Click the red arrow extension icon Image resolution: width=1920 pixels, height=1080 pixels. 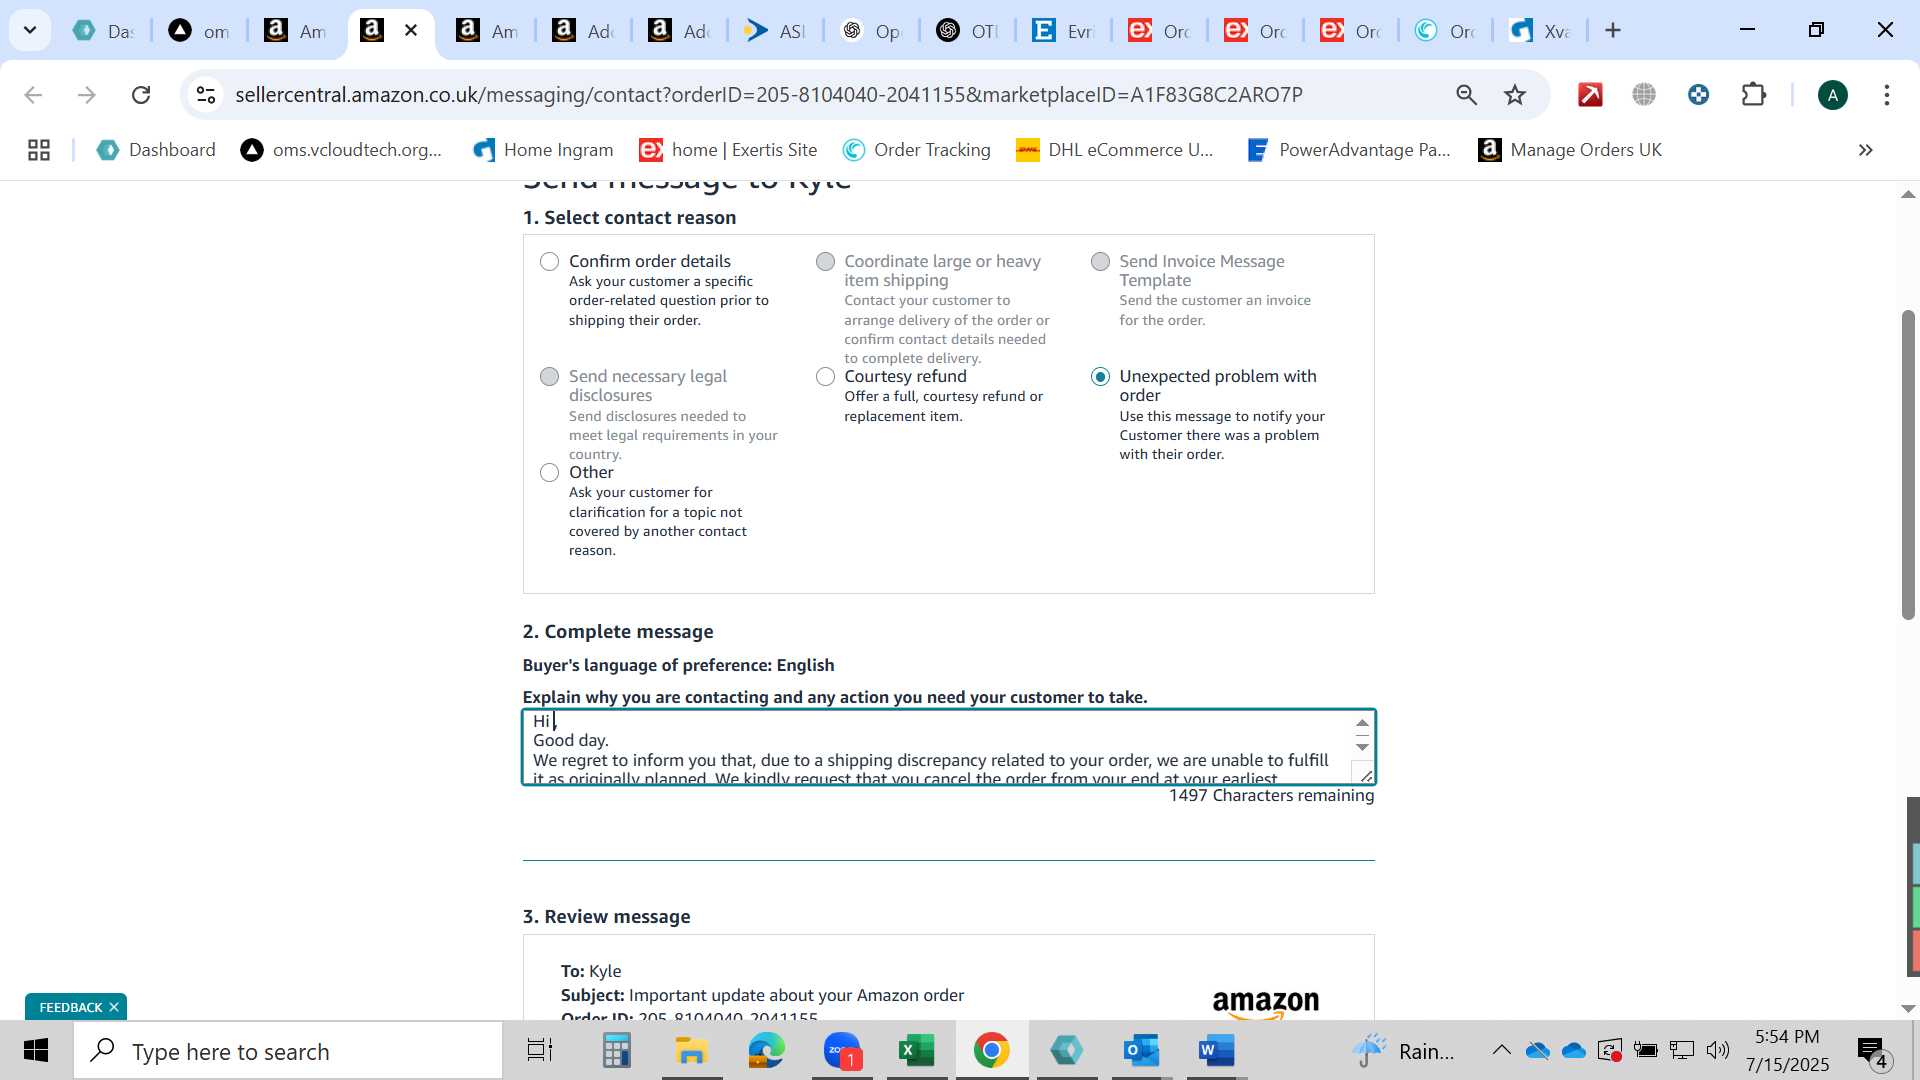[1590, 95]
